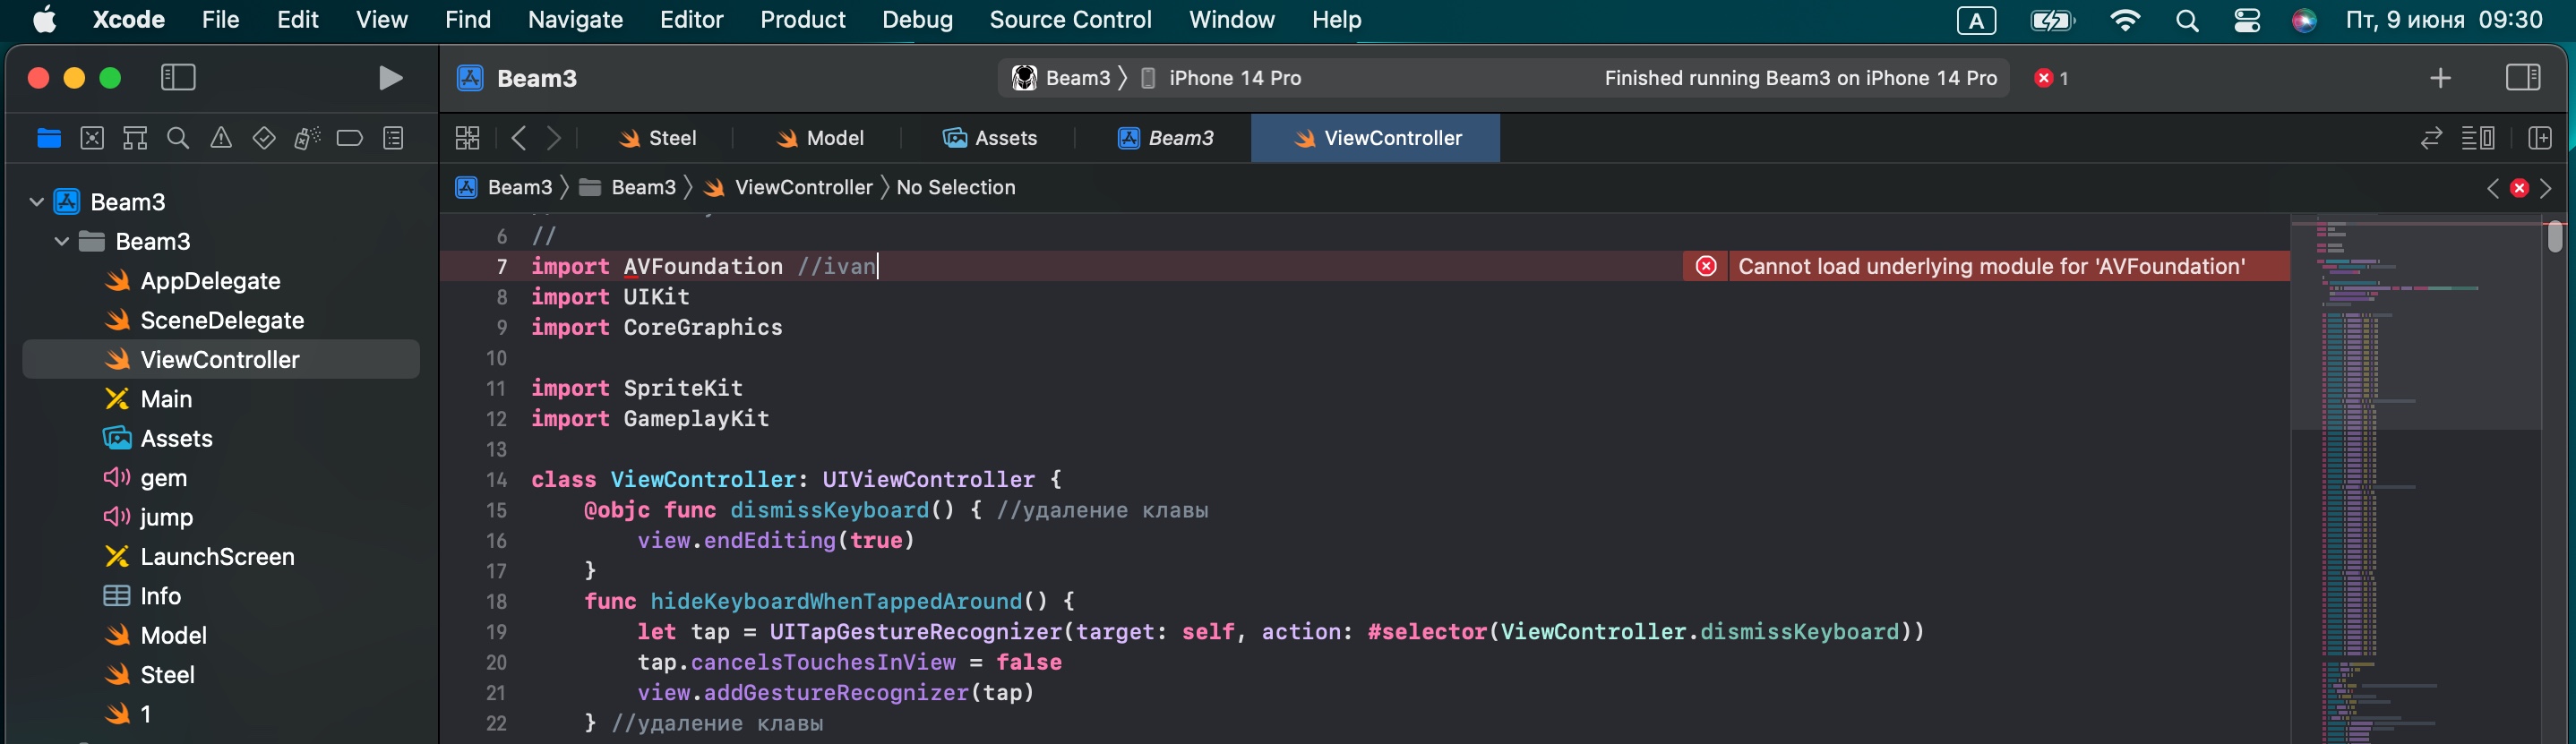This screenshot has width=2576, height=744.
Task: Open the Report navigator icon
Action: pyautogui.click(x=394, y=138)
